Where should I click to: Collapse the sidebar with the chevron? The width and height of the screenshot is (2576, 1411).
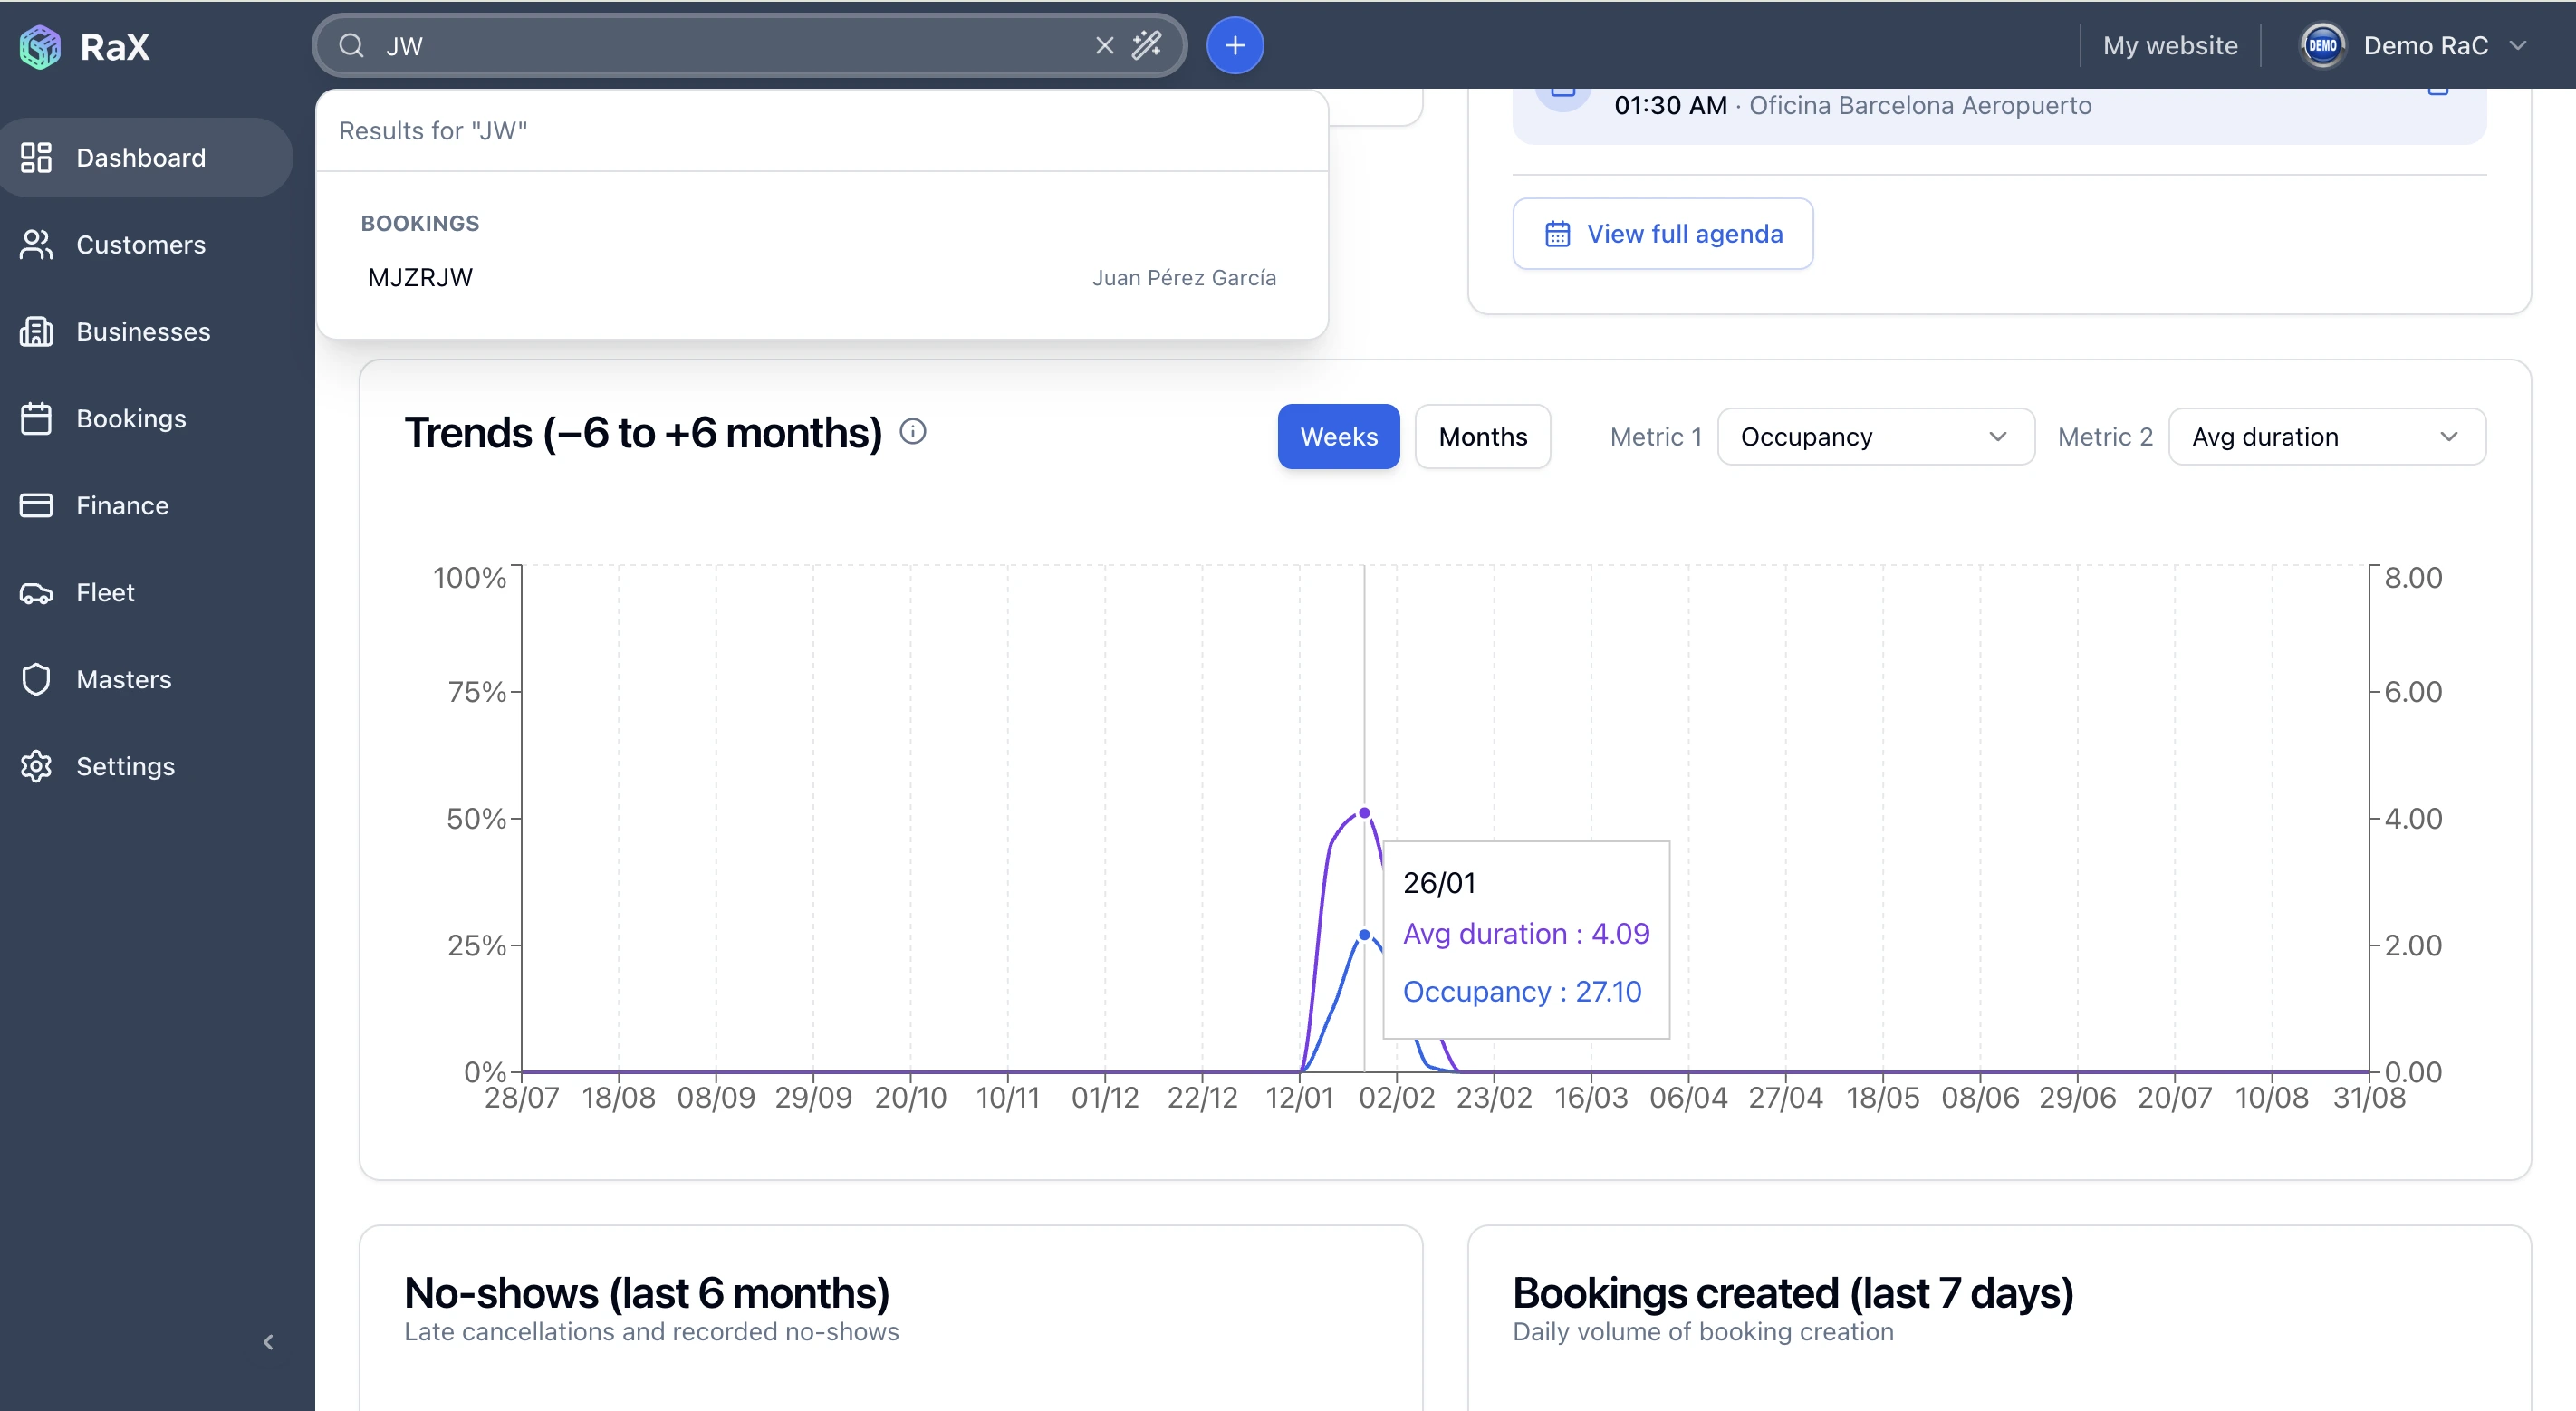pyautogui.click(x=267, y=1342)
